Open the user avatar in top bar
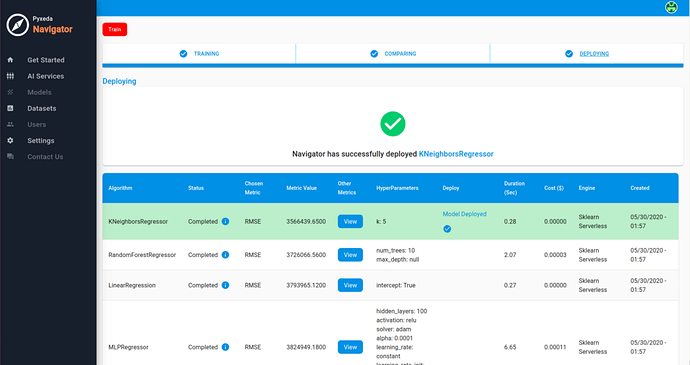 [x=671, y=7]
